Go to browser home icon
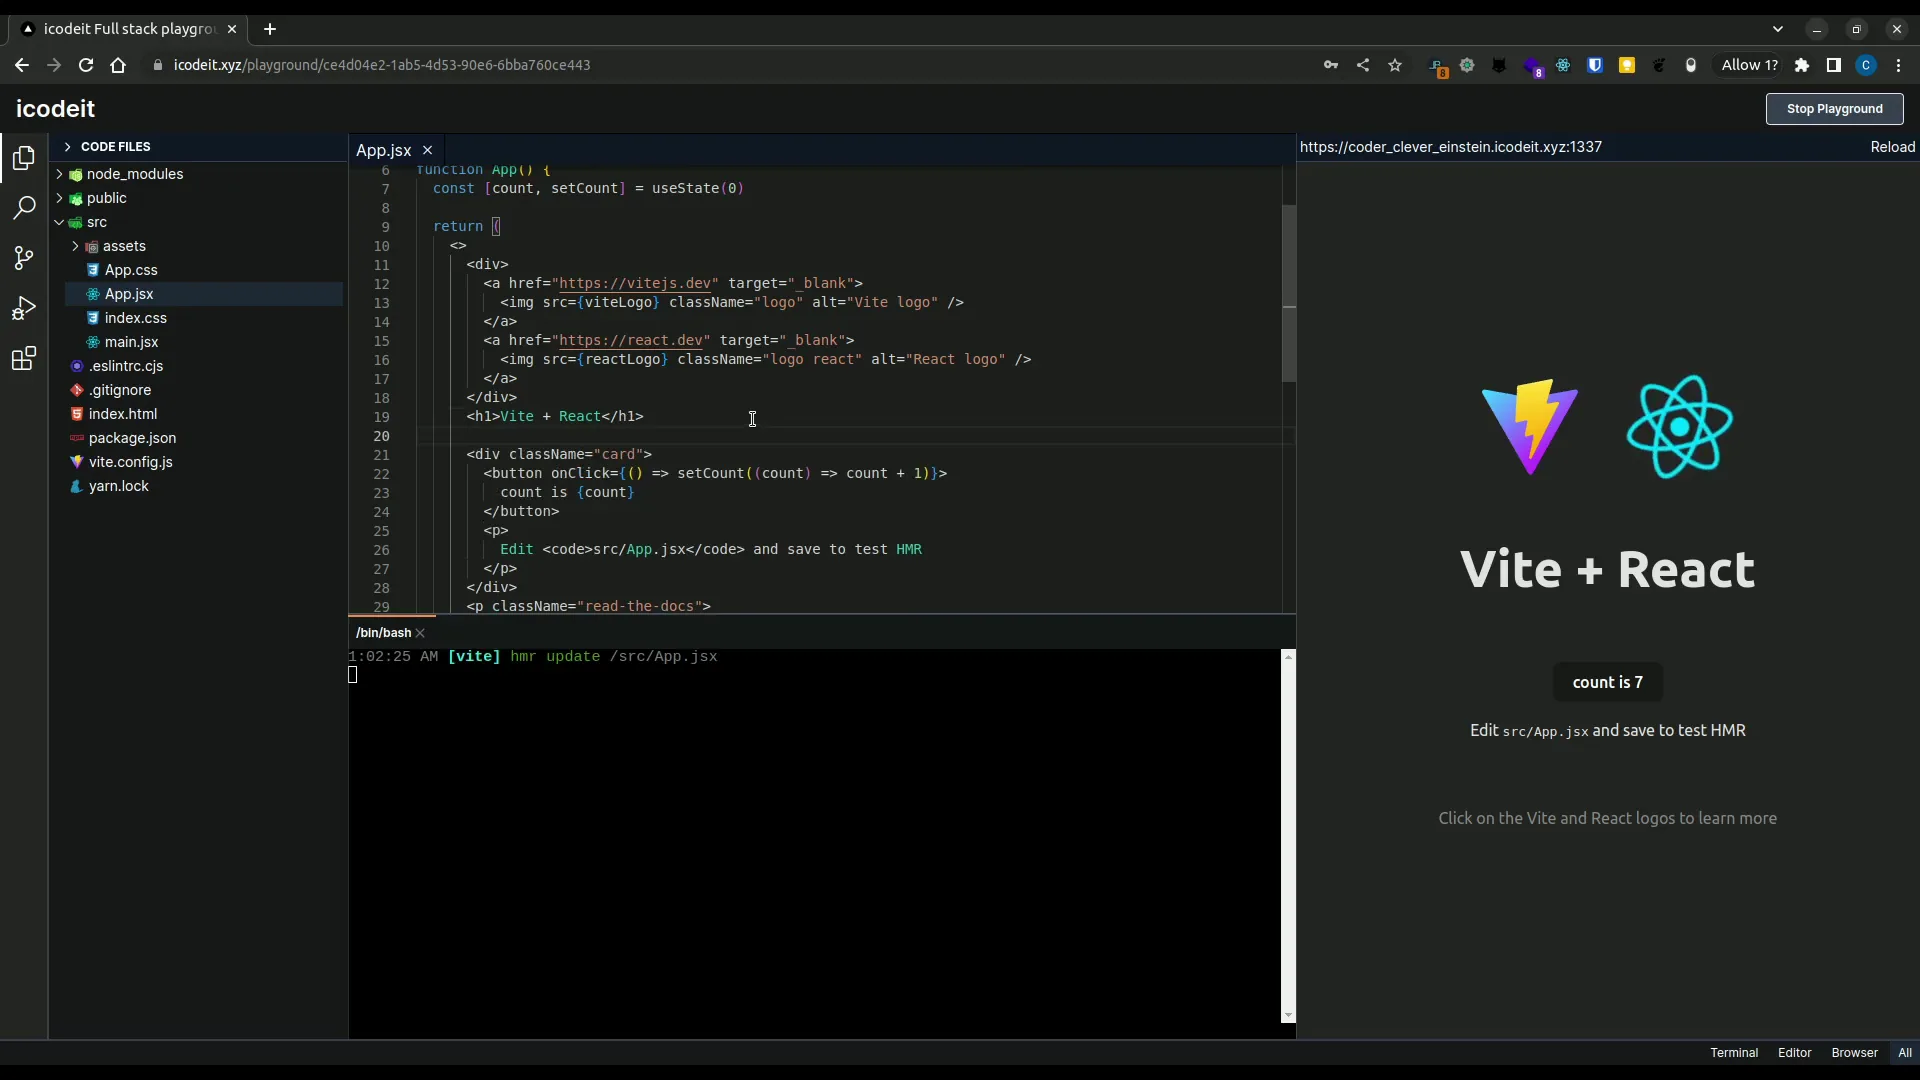 click(x=118, y=65)
